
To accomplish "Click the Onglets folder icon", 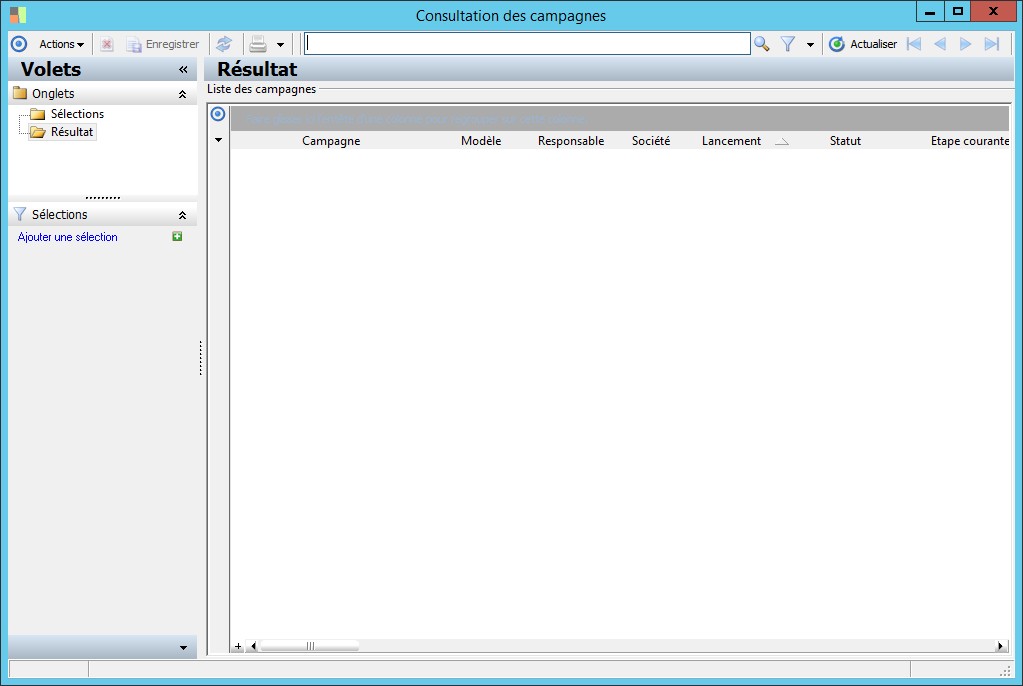I will [x=20, y=93].
